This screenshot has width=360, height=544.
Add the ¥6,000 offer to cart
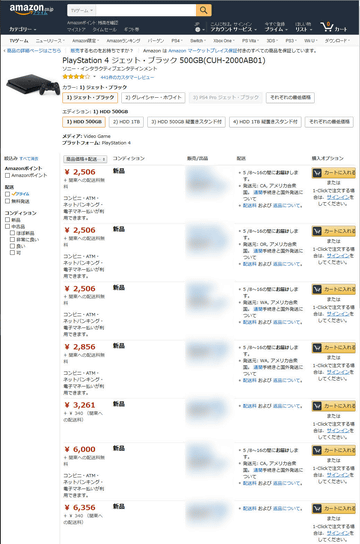334,450
